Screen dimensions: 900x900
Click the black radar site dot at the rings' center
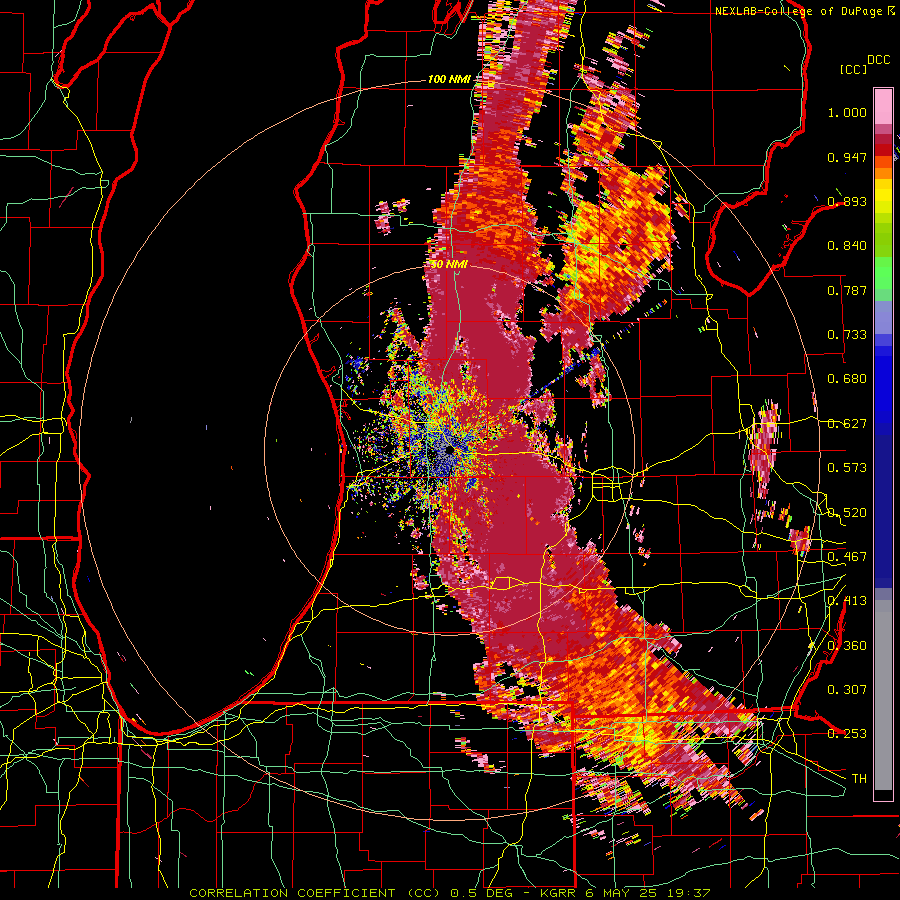click(x=449, y=451)
